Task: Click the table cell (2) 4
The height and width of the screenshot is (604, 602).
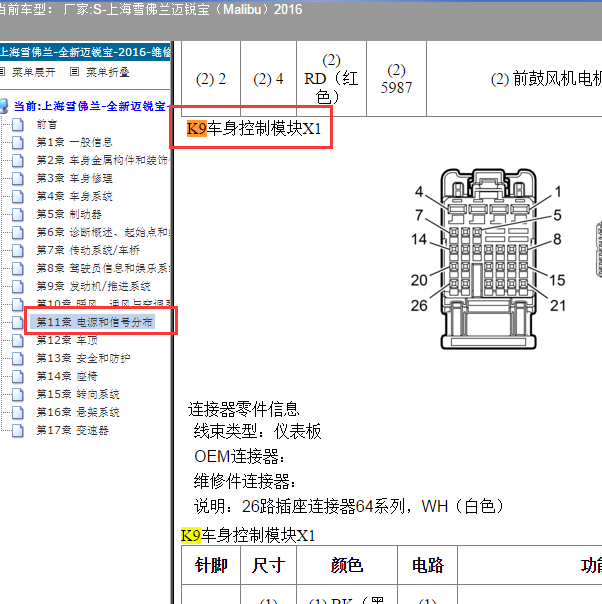Action: 268,79
